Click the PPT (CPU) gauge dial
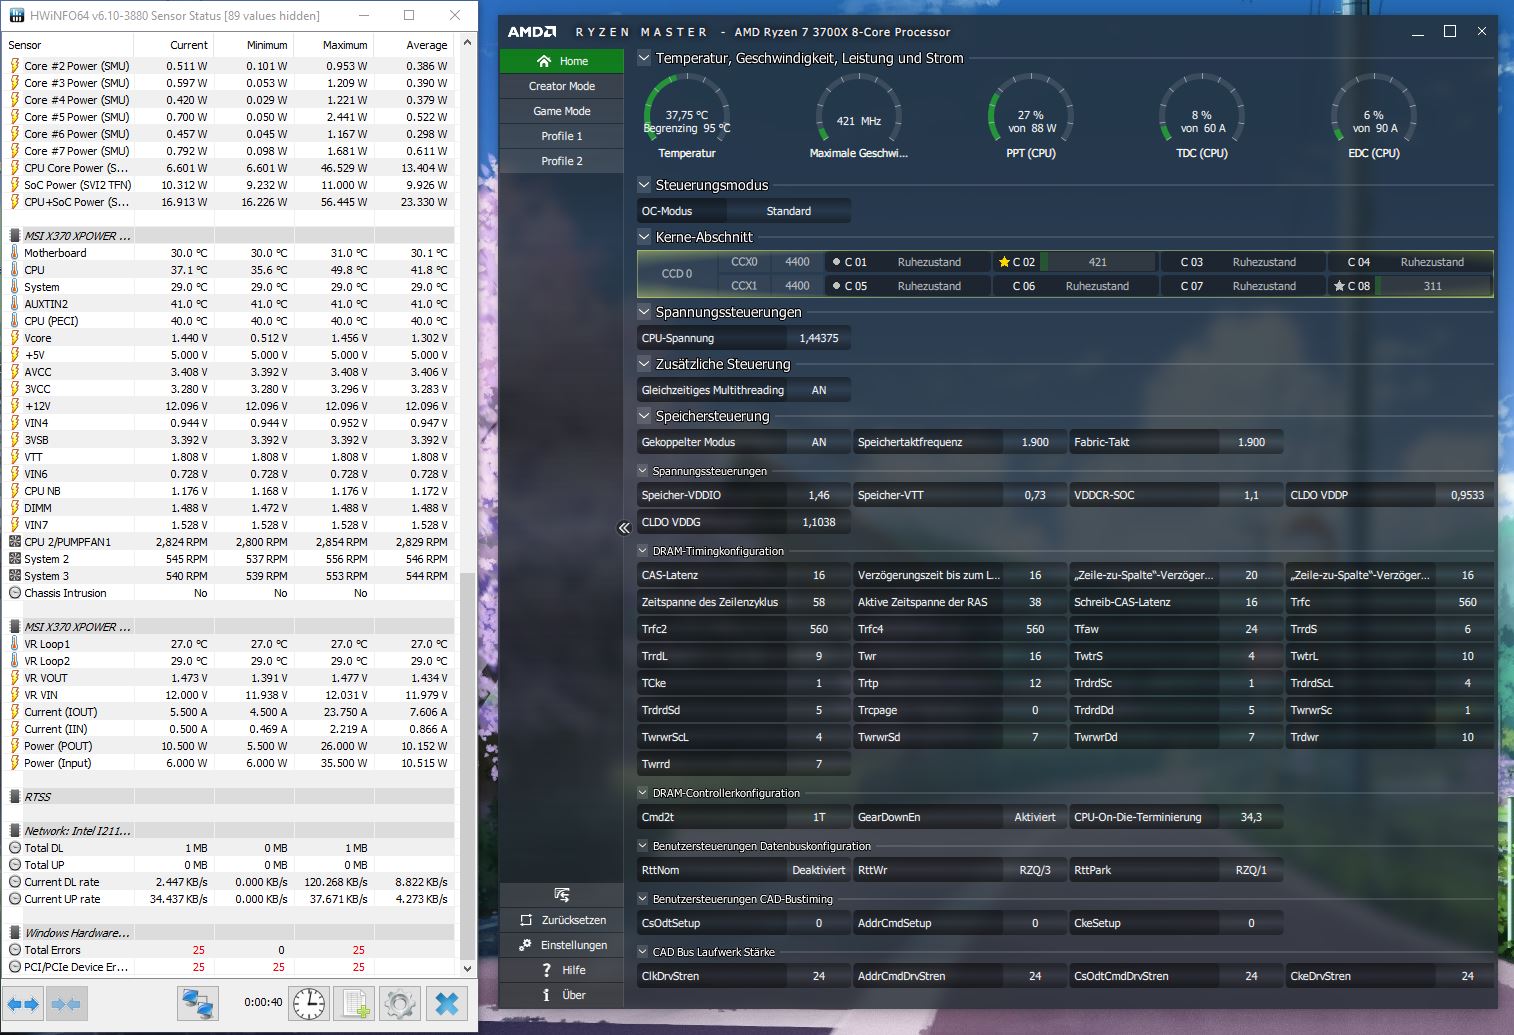Image resolution: width=1514 pixels, height=1035 pixels. coord(1031,116)
